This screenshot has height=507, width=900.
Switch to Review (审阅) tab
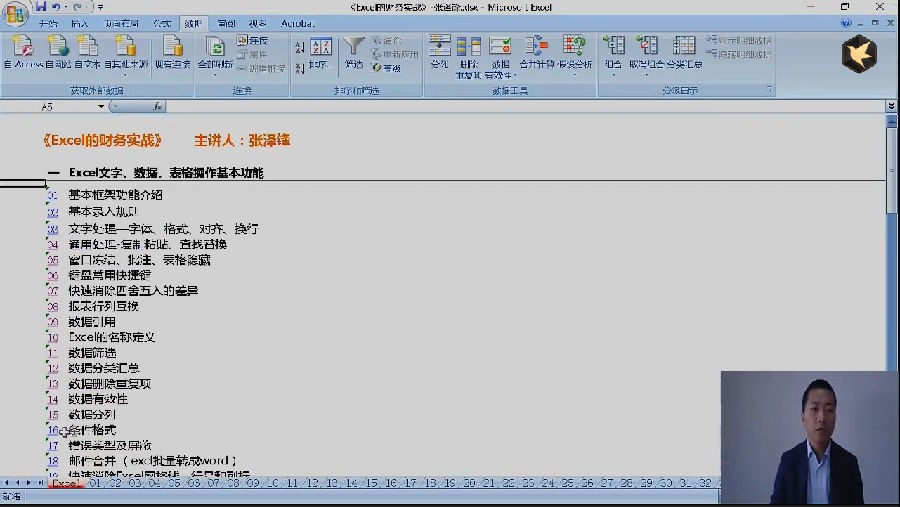click(x=226, y=24)
